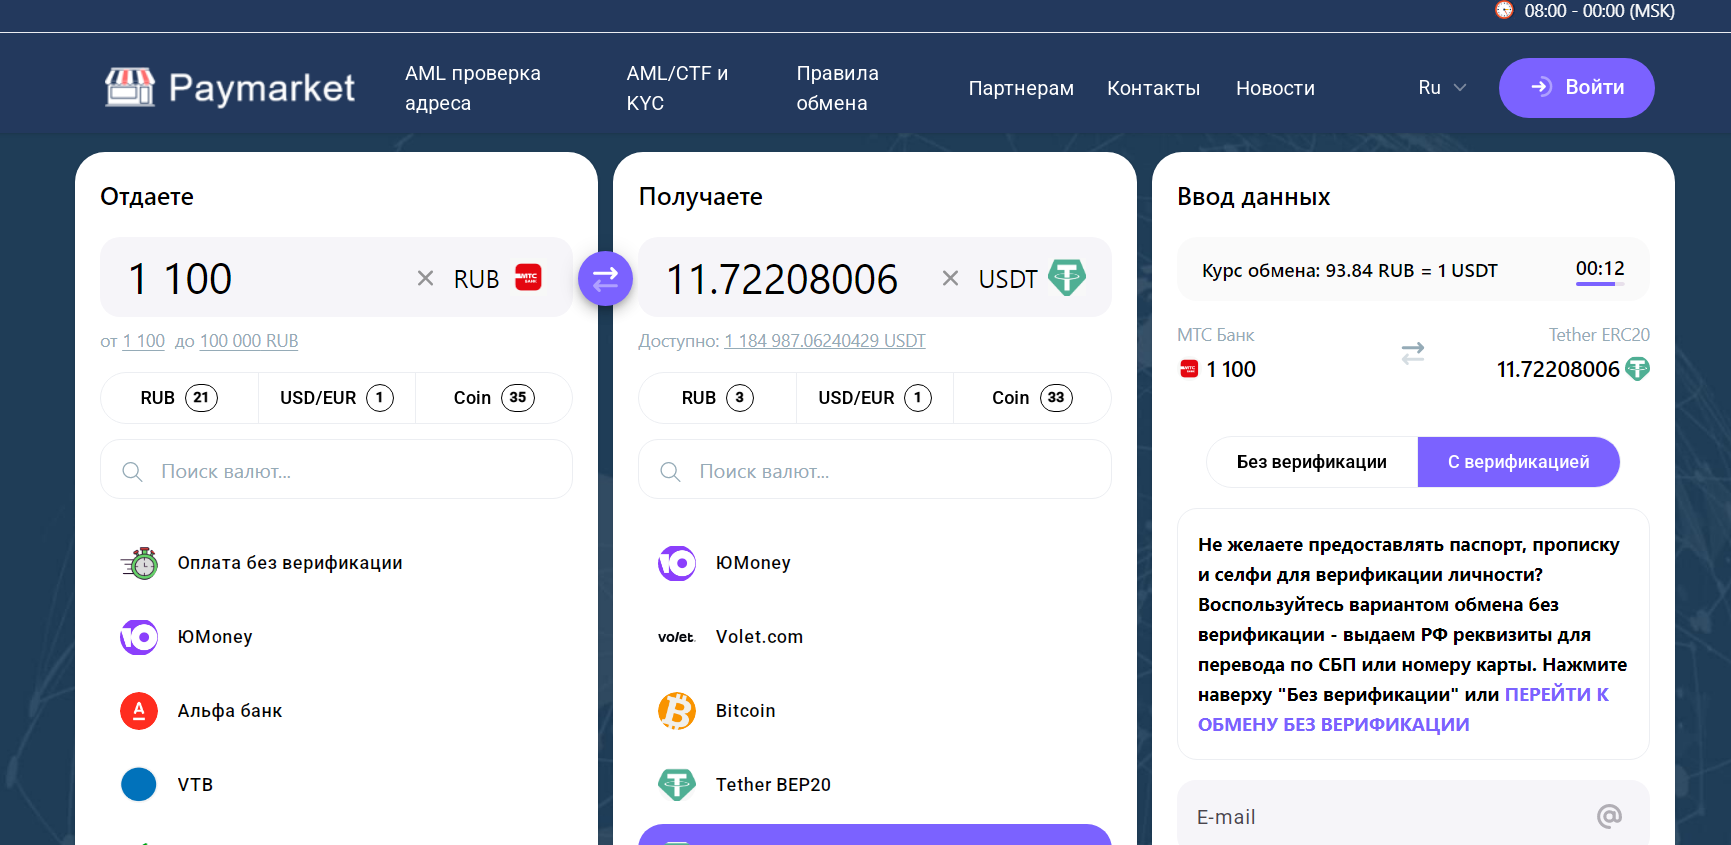The height and width of the screenshot is (845, 1731).
Task: Open AML проверка адреса menu item
Action: pyautogui.click(x=473, y=88)
